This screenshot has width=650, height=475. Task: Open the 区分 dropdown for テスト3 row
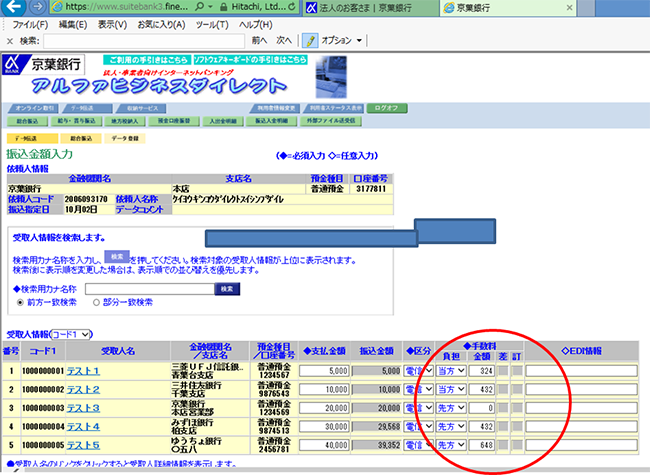coord(419,408)
